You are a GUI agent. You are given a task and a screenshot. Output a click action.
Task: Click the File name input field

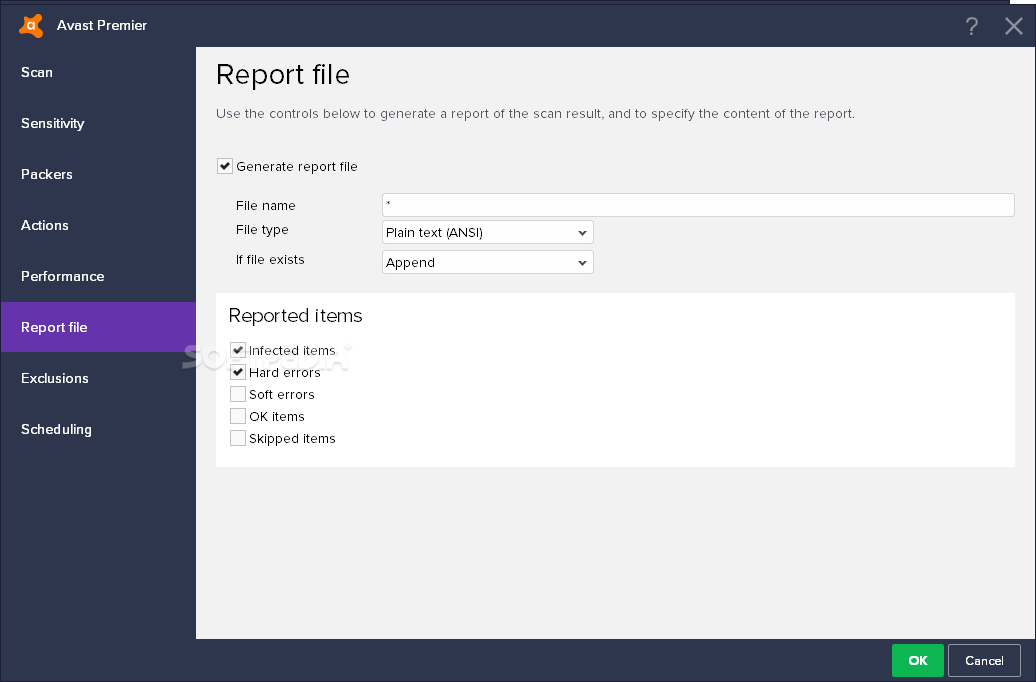[698, 205]
